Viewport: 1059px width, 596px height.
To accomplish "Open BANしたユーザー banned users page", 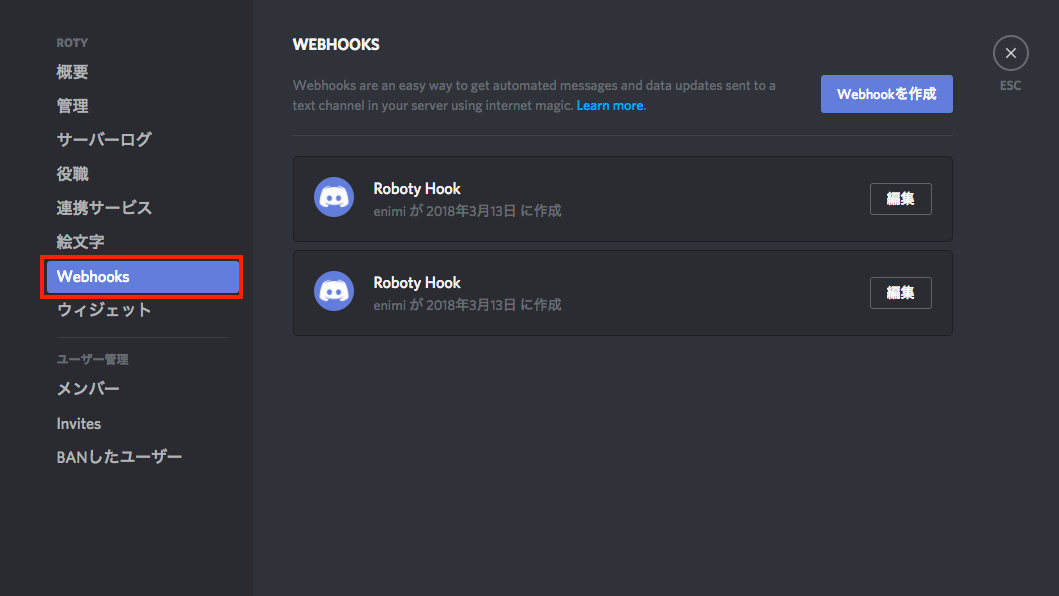I will click(120, 457).
